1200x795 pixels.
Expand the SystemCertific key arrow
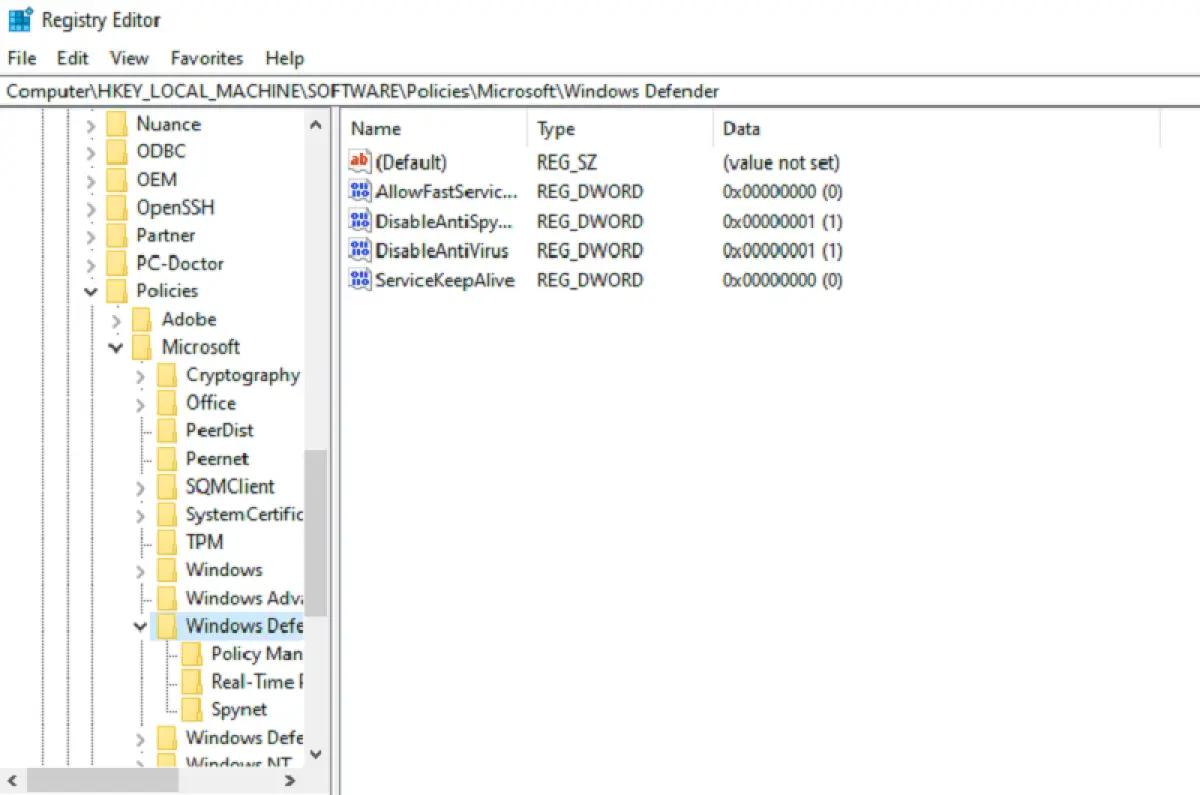(141, 516)
